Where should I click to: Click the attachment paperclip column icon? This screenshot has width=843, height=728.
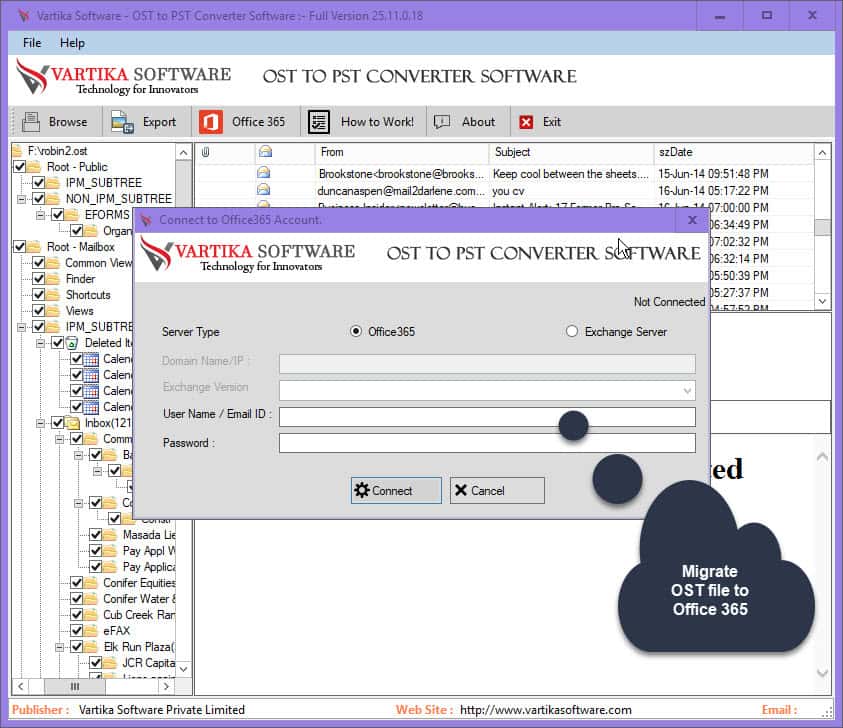click(x=205, y=152)
